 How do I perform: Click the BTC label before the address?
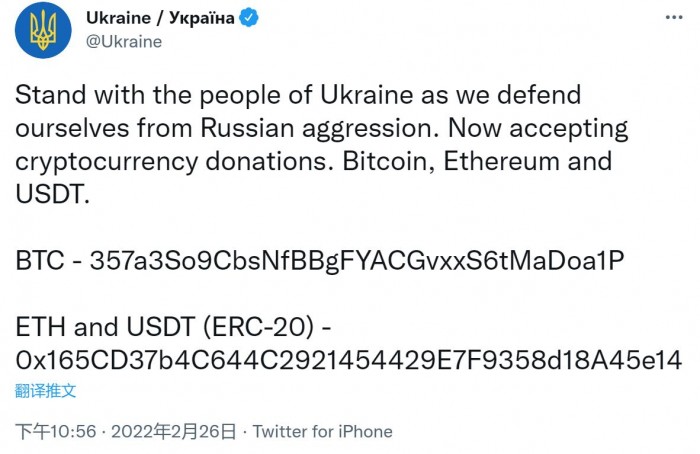point(40,261)
